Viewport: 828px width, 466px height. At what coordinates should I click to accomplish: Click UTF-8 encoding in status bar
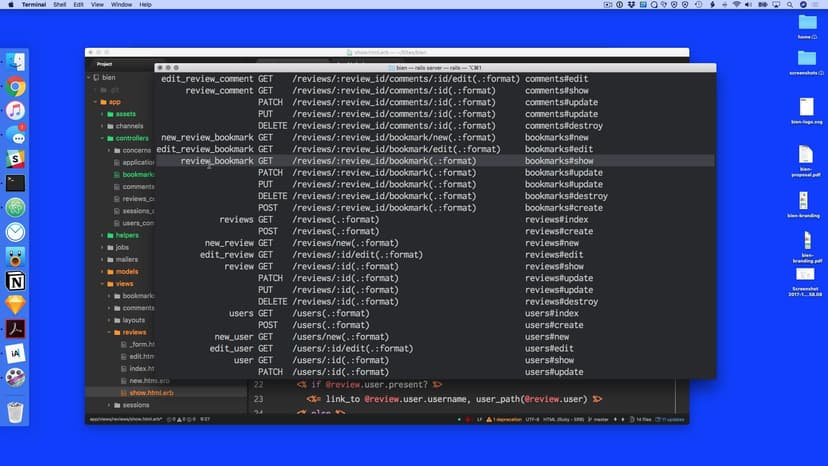click(x=533, y=419)
